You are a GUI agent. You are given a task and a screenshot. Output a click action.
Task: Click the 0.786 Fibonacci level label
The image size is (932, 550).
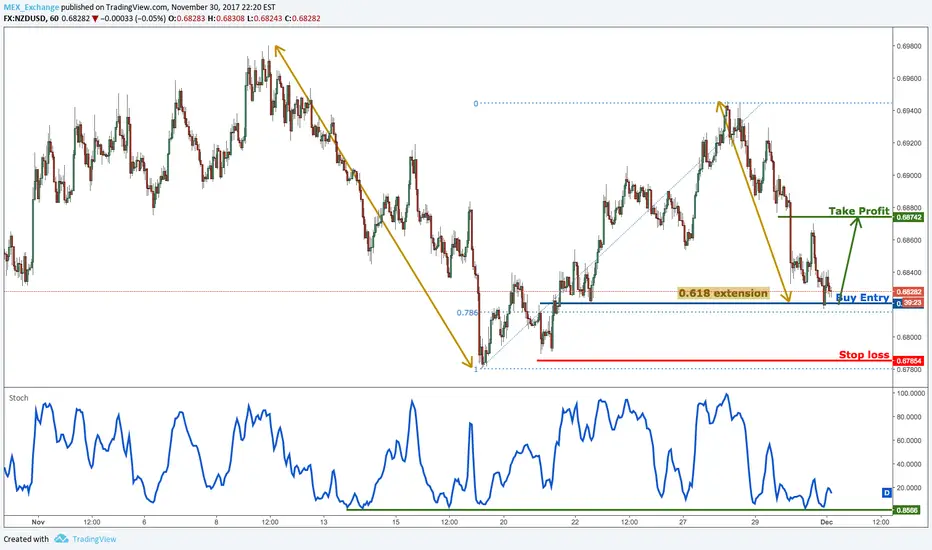point(467,313)
